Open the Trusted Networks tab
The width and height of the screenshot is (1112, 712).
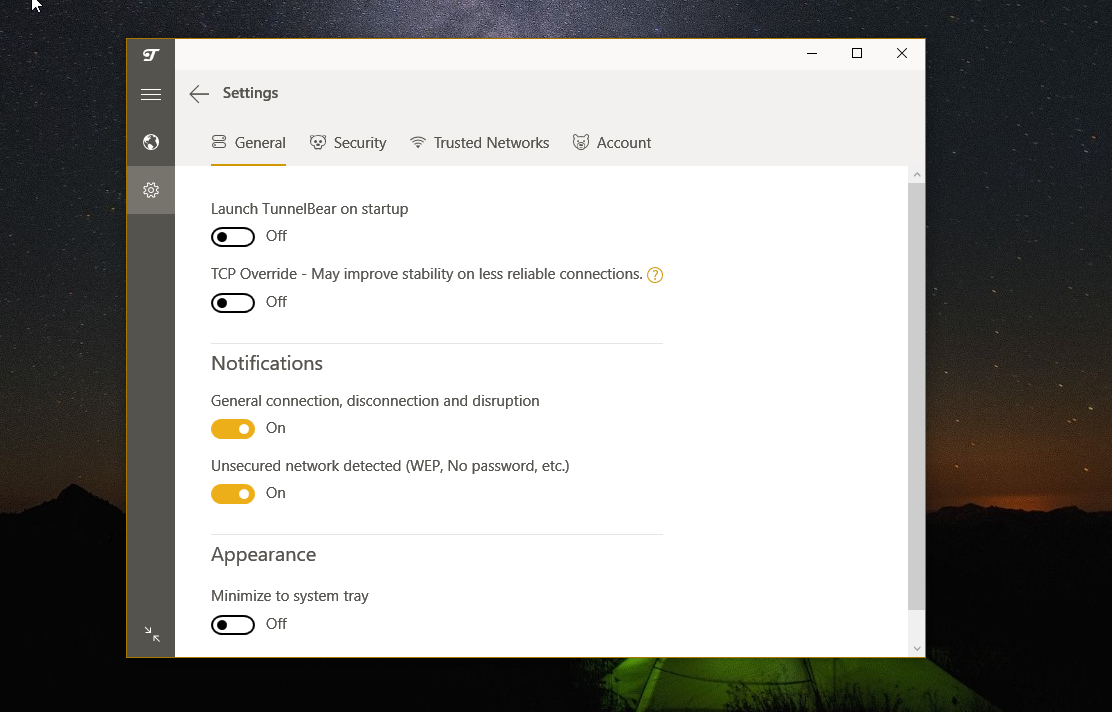tap(479, 143)
